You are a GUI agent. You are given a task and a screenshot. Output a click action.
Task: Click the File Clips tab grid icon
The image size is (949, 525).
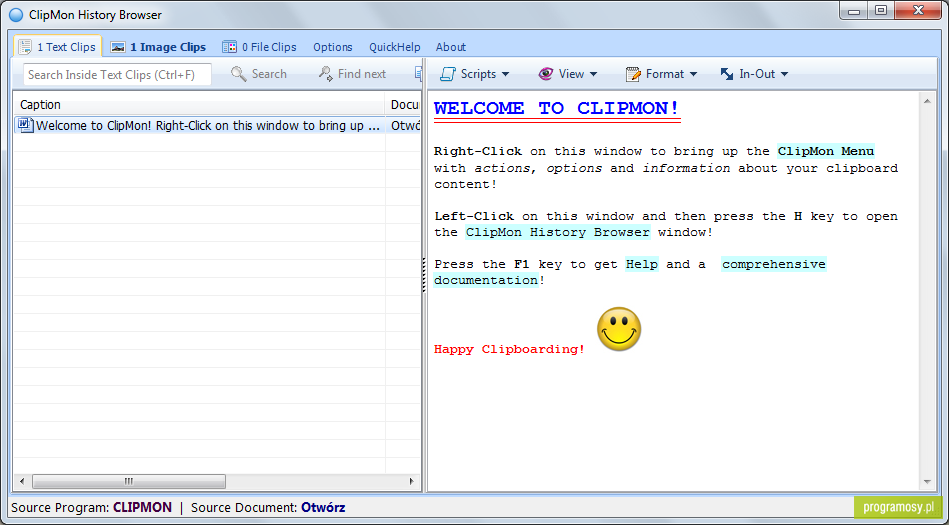(x=229, y=47)
